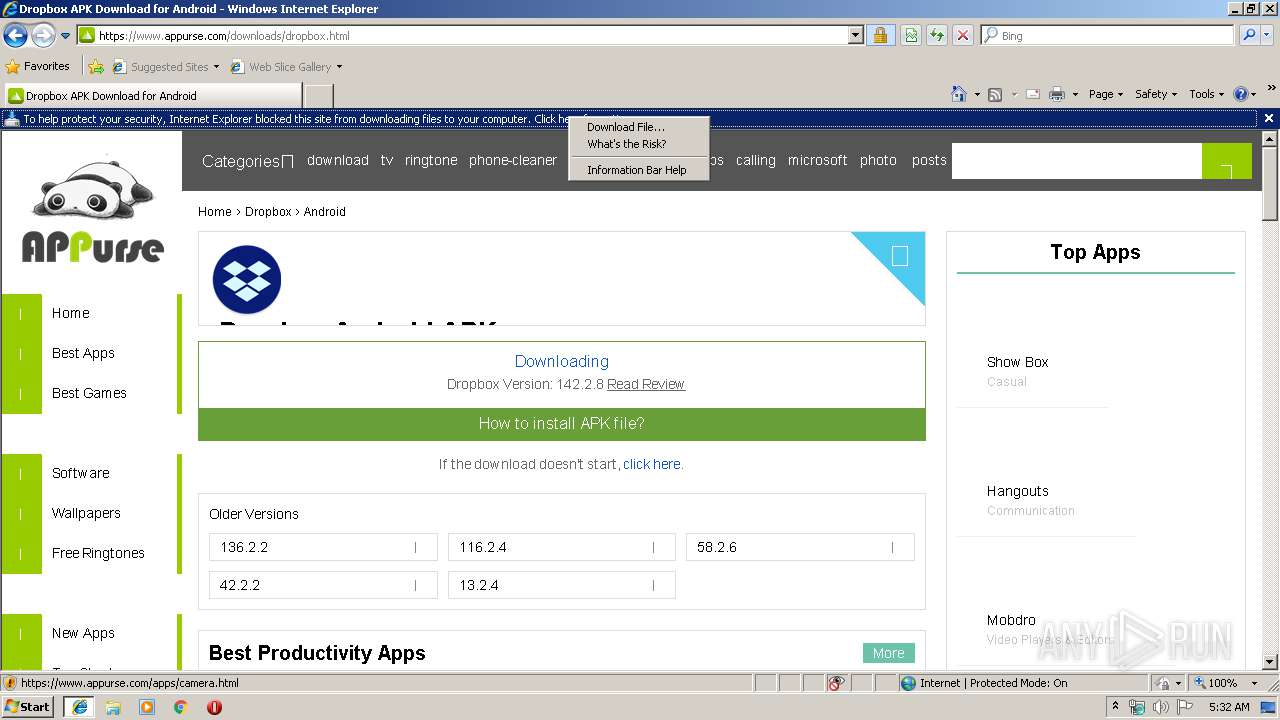
Task: Choose Download File... from context menu
Action: click(639, 127)
